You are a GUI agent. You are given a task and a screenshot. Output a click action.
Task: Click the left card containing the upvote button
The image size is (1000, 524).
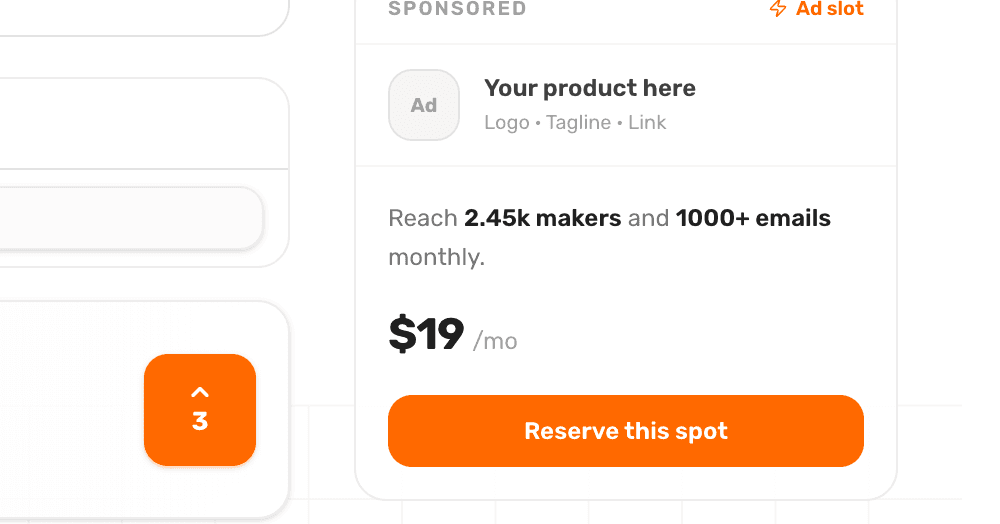[x=70, y=410]
